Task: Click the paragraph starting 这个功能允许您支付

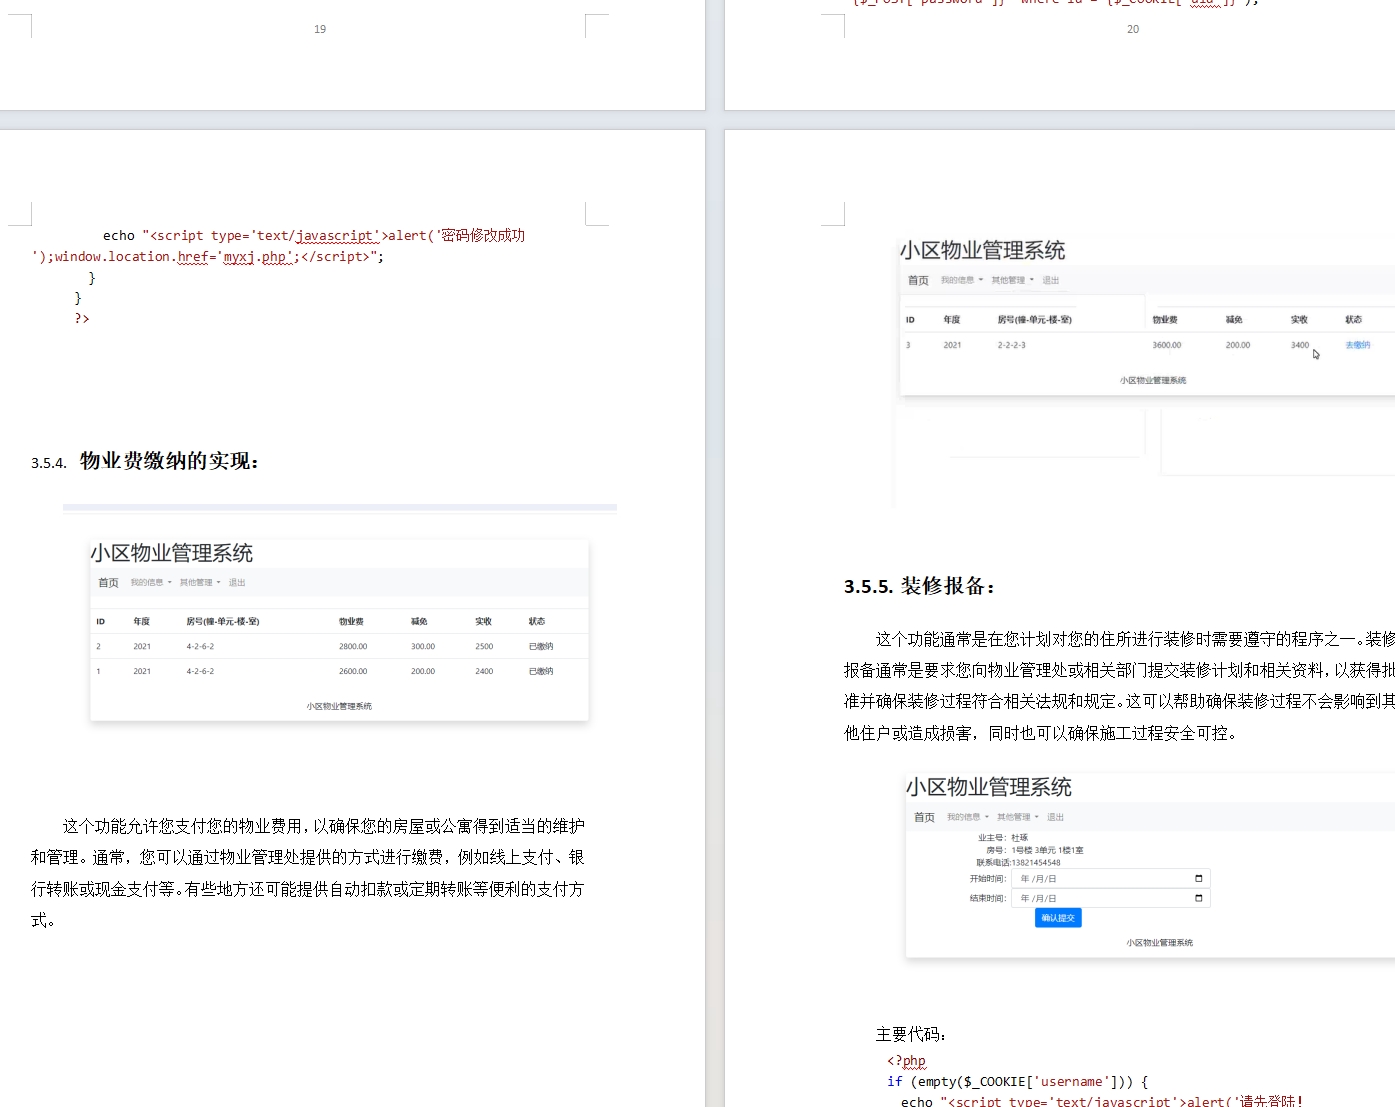Action: coord(308,873)
